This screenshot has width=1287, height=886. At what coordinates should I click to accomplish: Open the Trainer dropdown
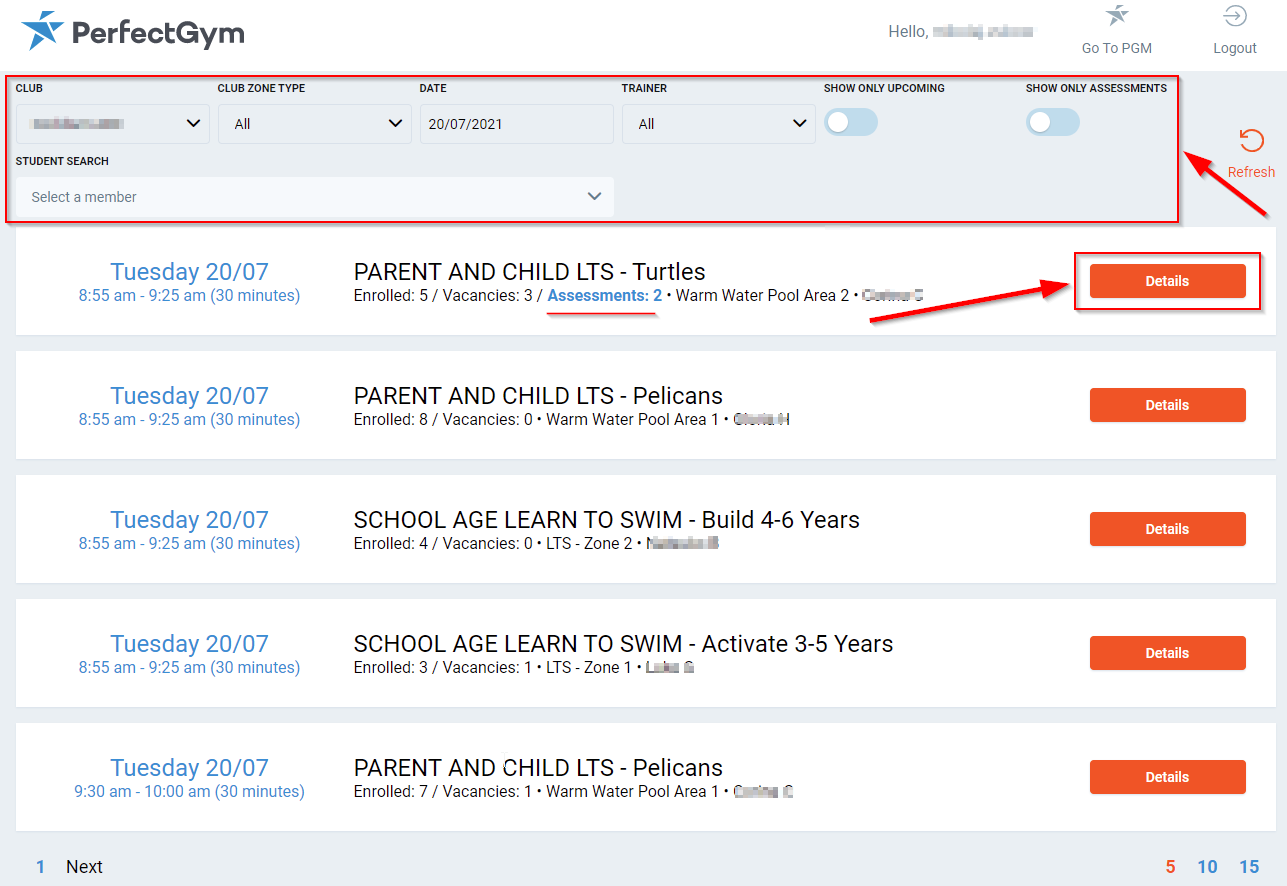pos(718,124)
